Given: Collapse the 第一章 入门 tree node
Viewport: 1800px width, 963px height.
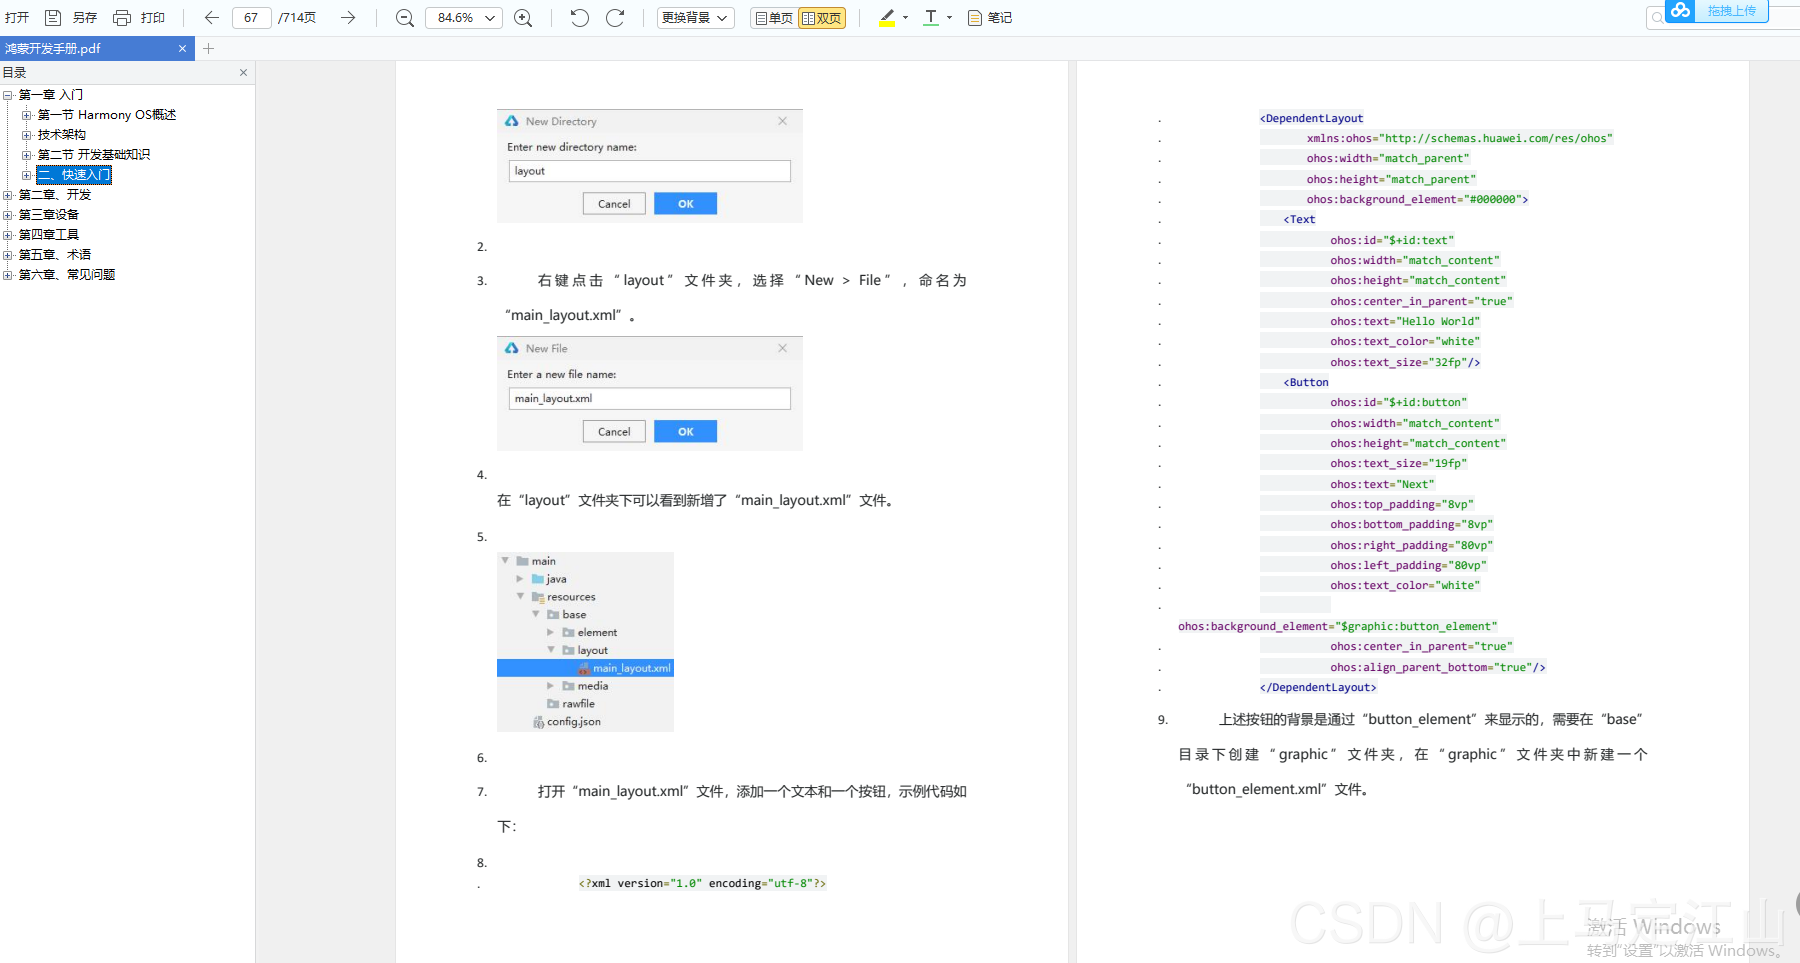Looking at the screenshot, I should [x=8, y=95].
